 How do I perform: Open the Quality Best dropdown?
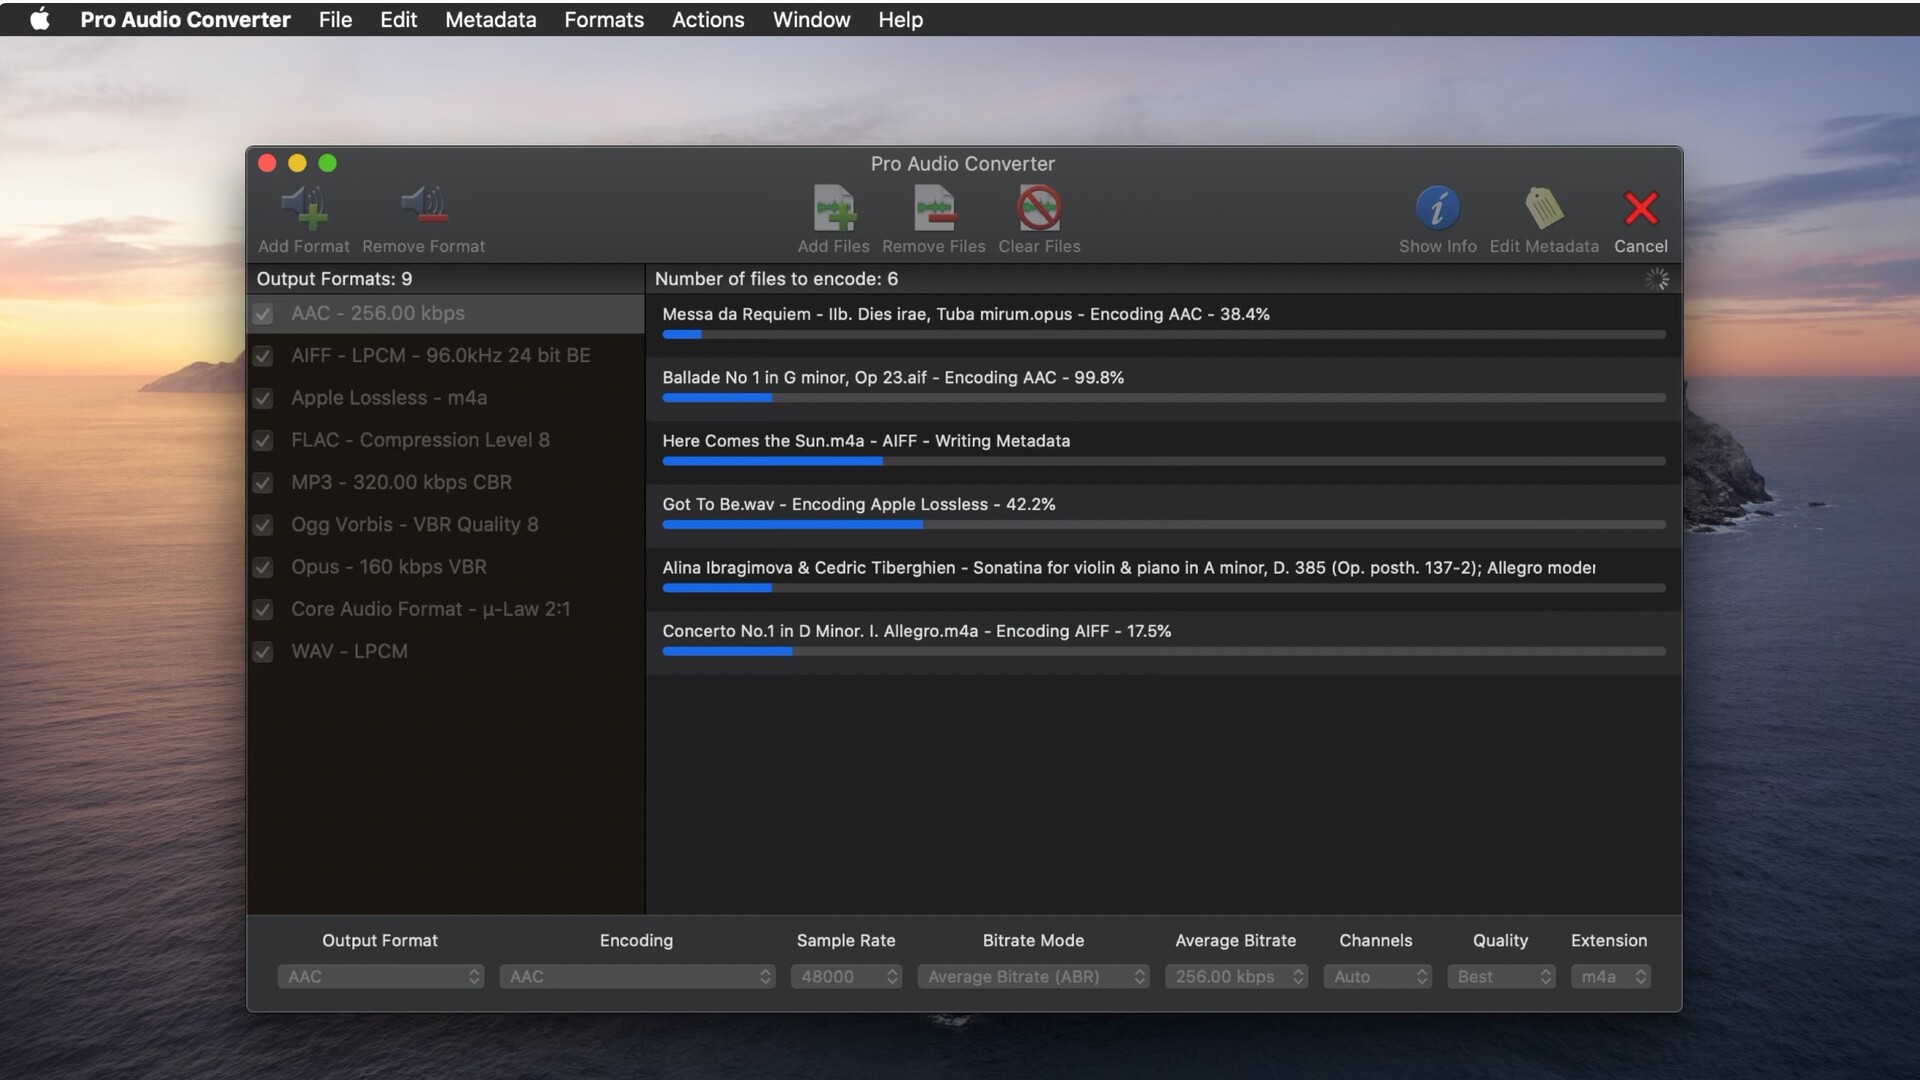point(1501,976)
